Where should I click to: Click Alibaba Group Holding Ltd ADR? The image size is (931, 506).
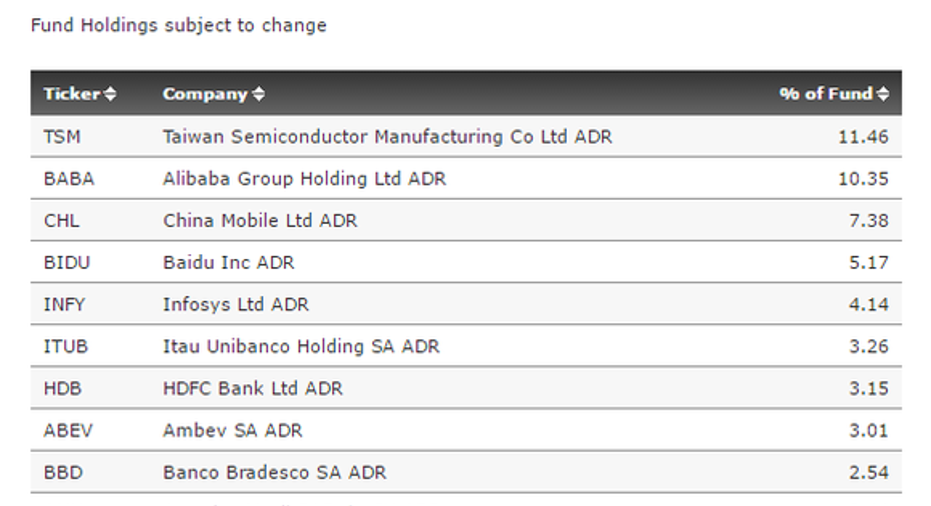(304, 179)
